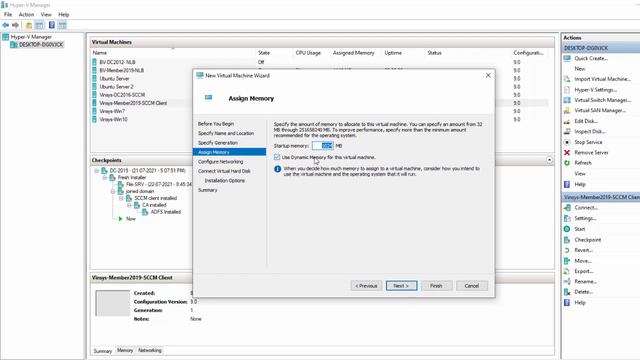Go to Specify Name and Location step
Viewport: 640px width, 360px height.
click(x=226, y=133)
